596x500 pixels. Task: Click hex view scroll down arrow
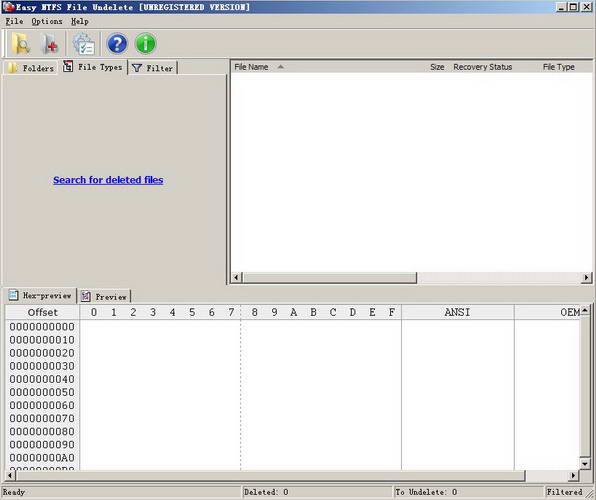click(585, 463)
